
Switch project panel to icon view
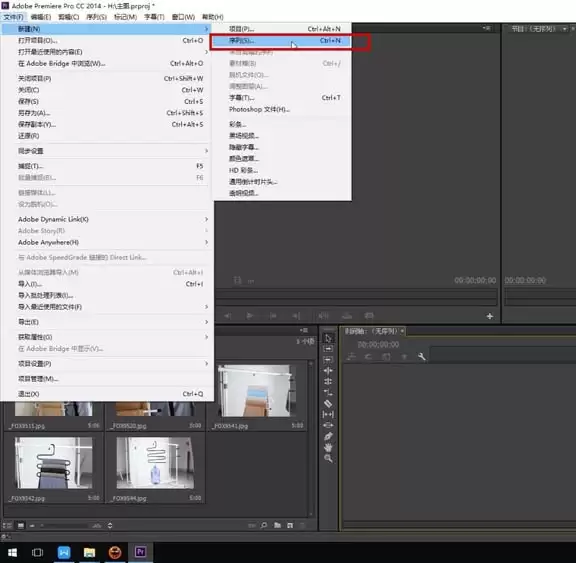(21, 526)
